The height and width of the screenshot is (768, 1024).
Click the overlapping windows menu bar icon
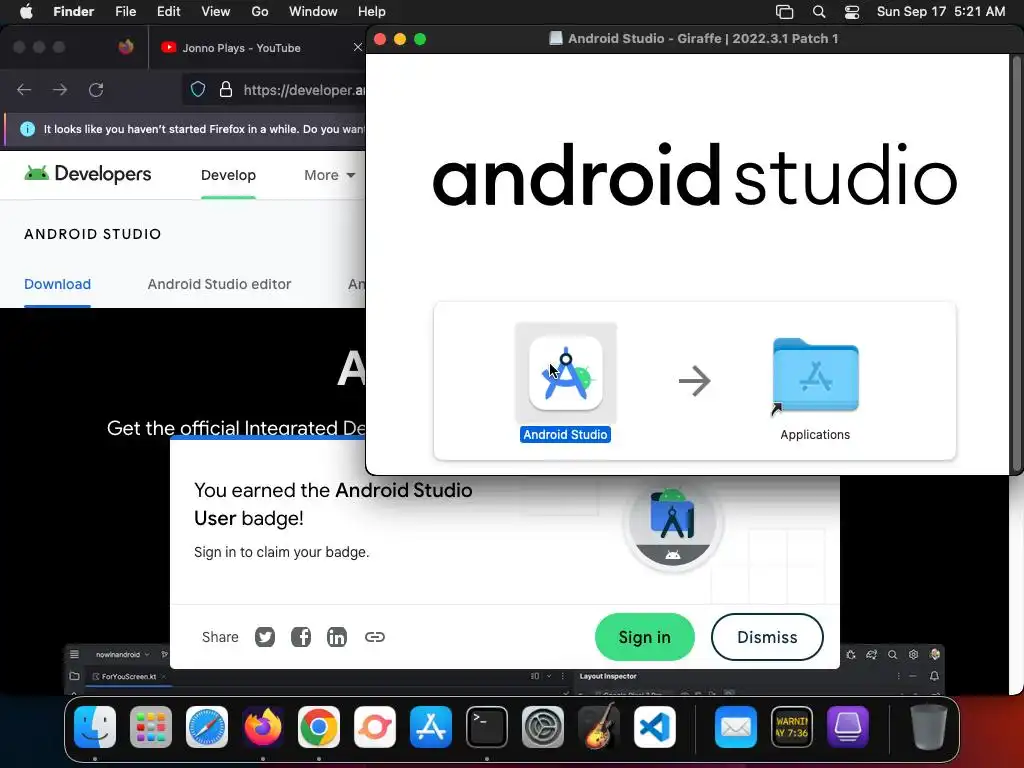[784, 12]
